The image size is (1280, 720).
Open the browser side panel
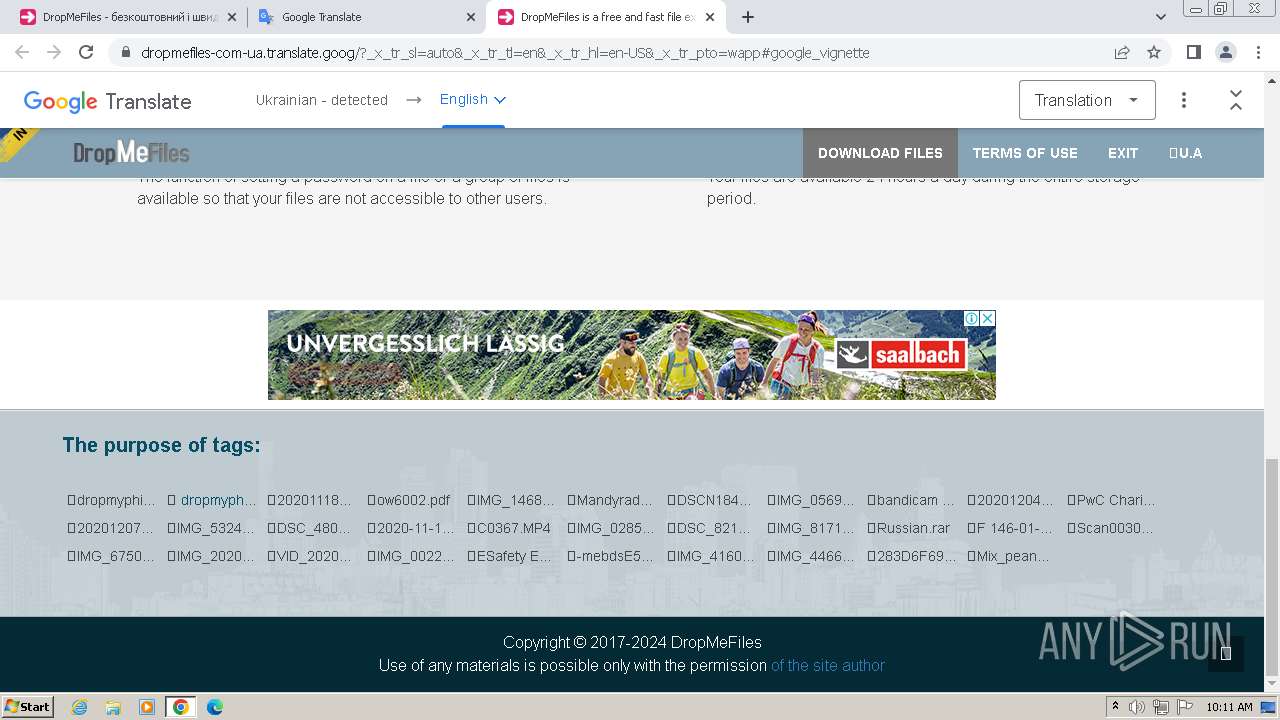[x=1193, y=52]
